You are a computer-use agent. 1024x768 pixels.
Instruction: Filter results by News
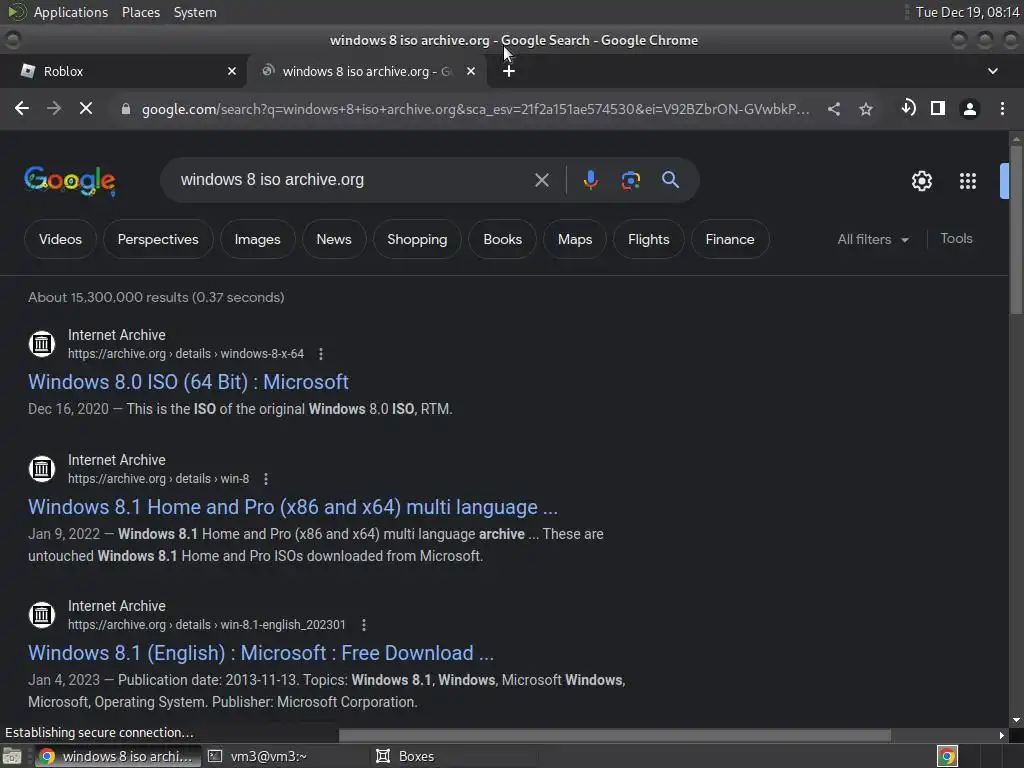coord(334,239)
